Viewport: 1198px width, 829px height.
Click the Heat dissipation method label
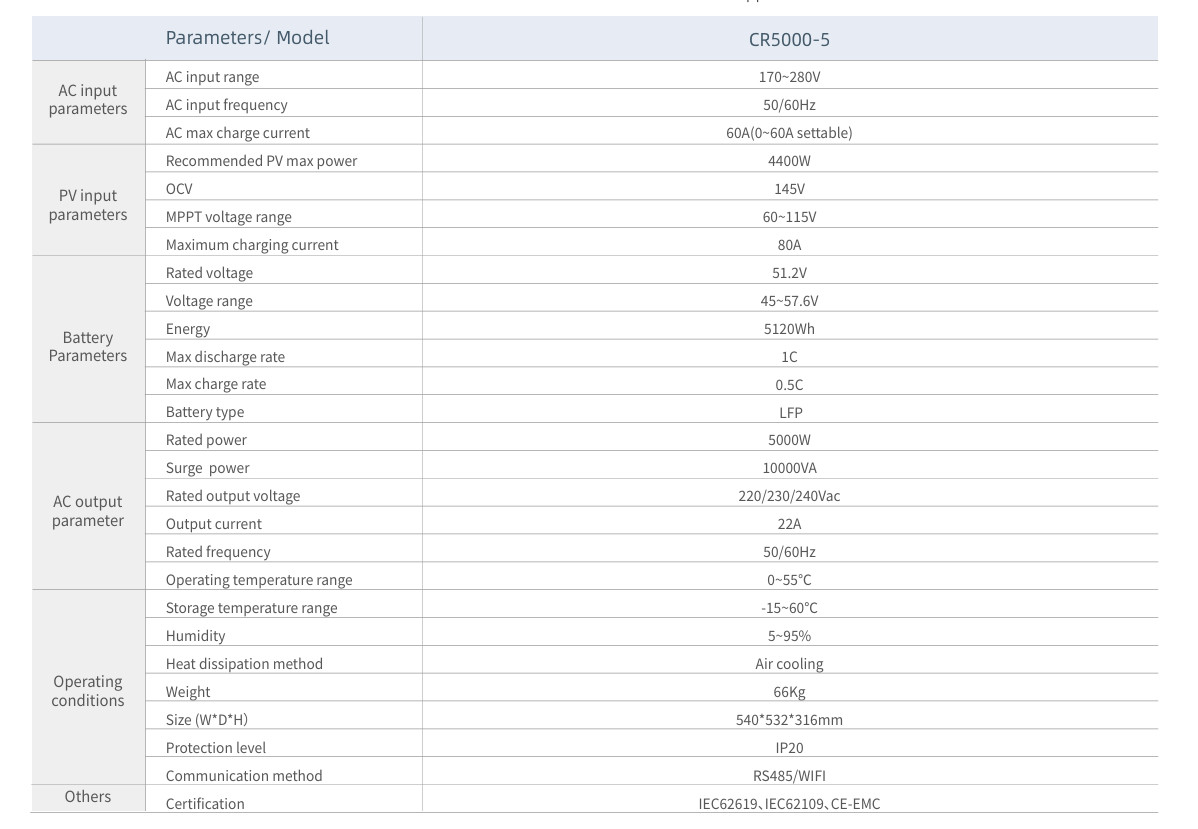[244, 664]
